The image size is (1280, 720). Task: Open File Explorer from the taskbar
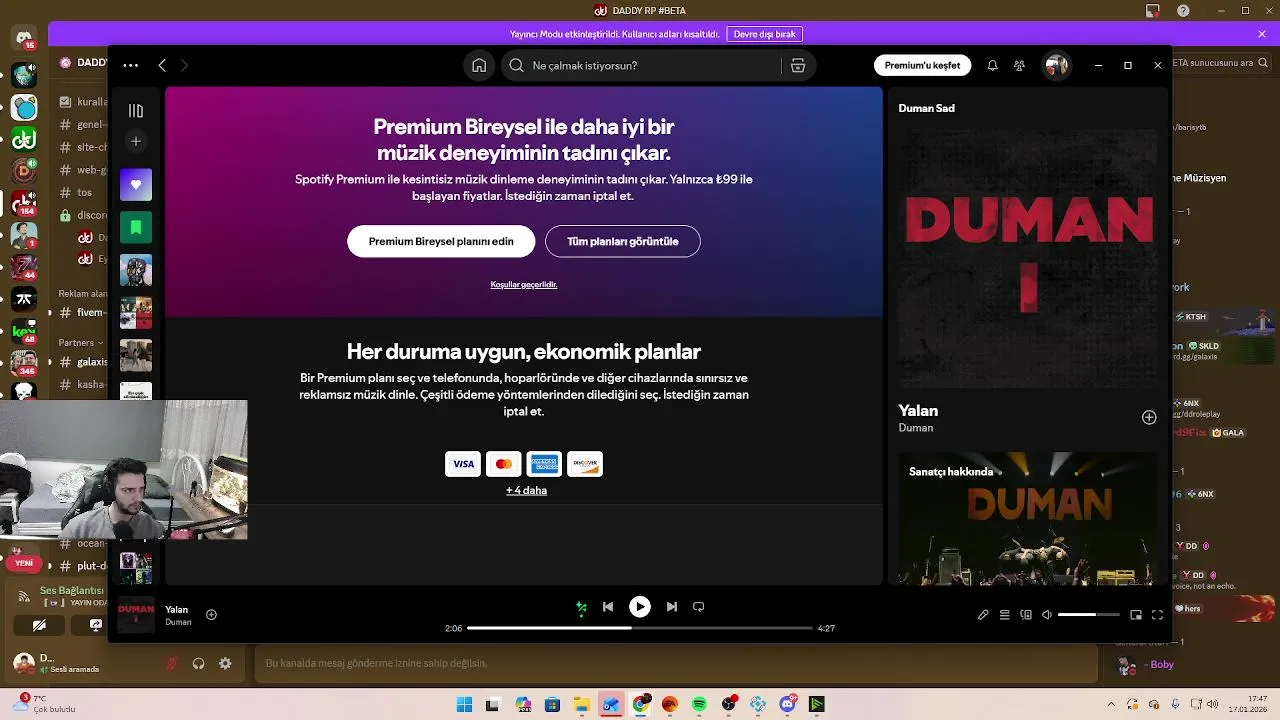581,704
